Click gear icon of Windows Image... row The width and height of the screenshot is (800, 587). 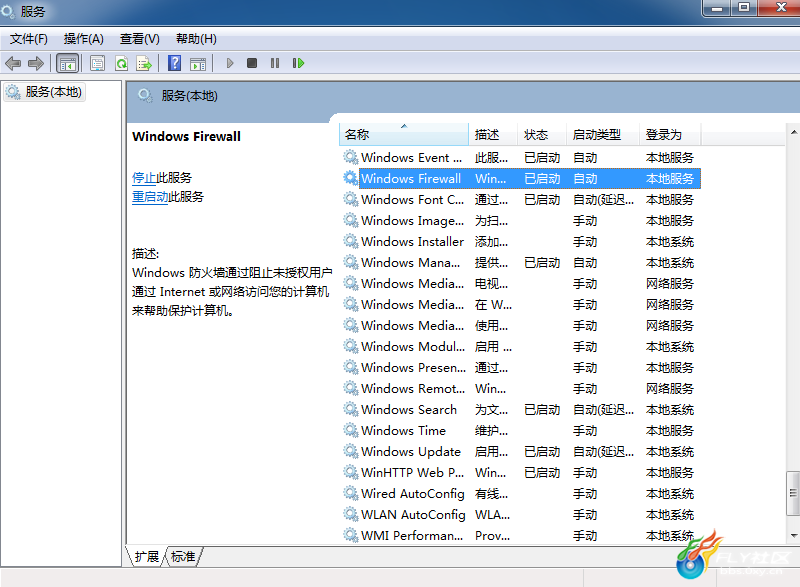tap(351, 220)
